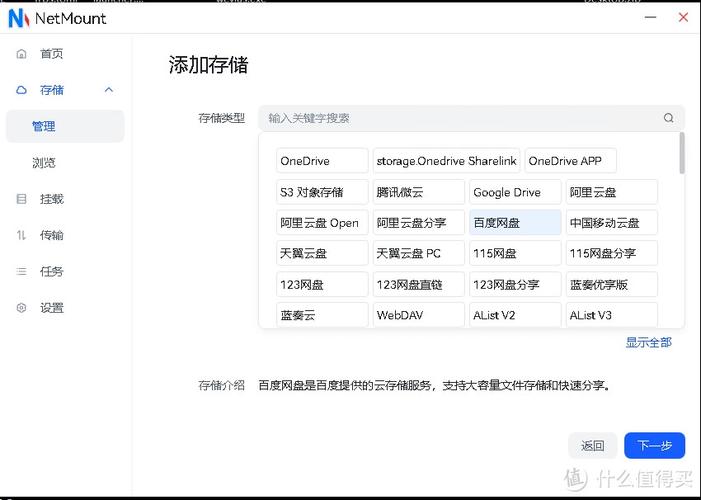Select 中国移动云盘 option
Image resolution: width=701 pixels, height=500 pixels.
click(612, 223)
